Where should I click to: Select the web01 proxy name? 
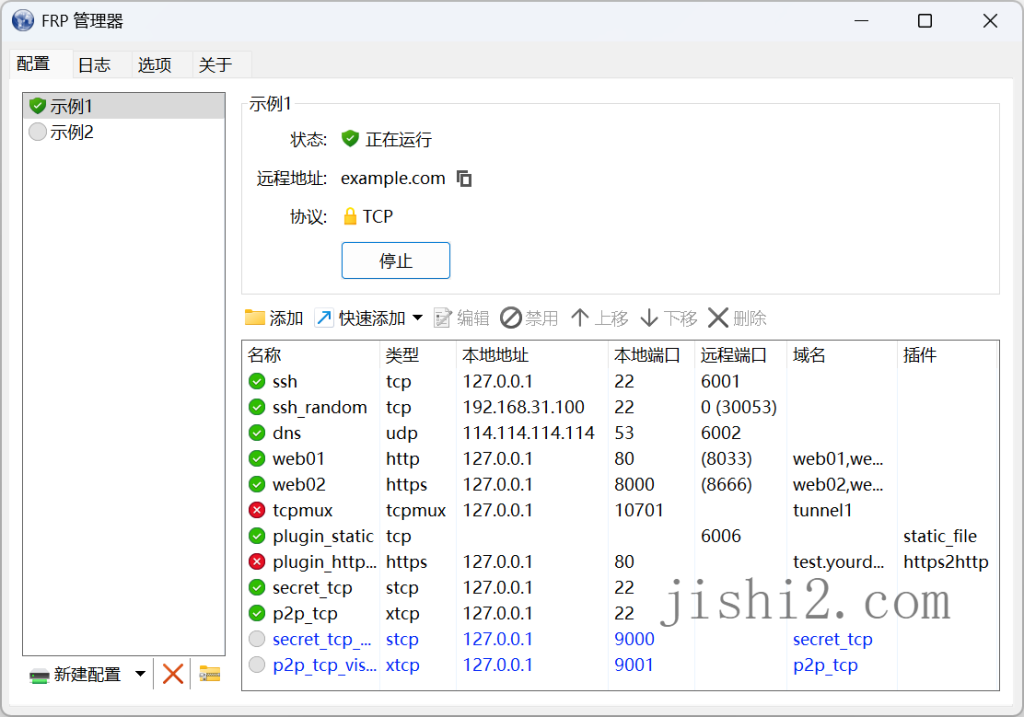pyautogui.click(x=298, y=459)
